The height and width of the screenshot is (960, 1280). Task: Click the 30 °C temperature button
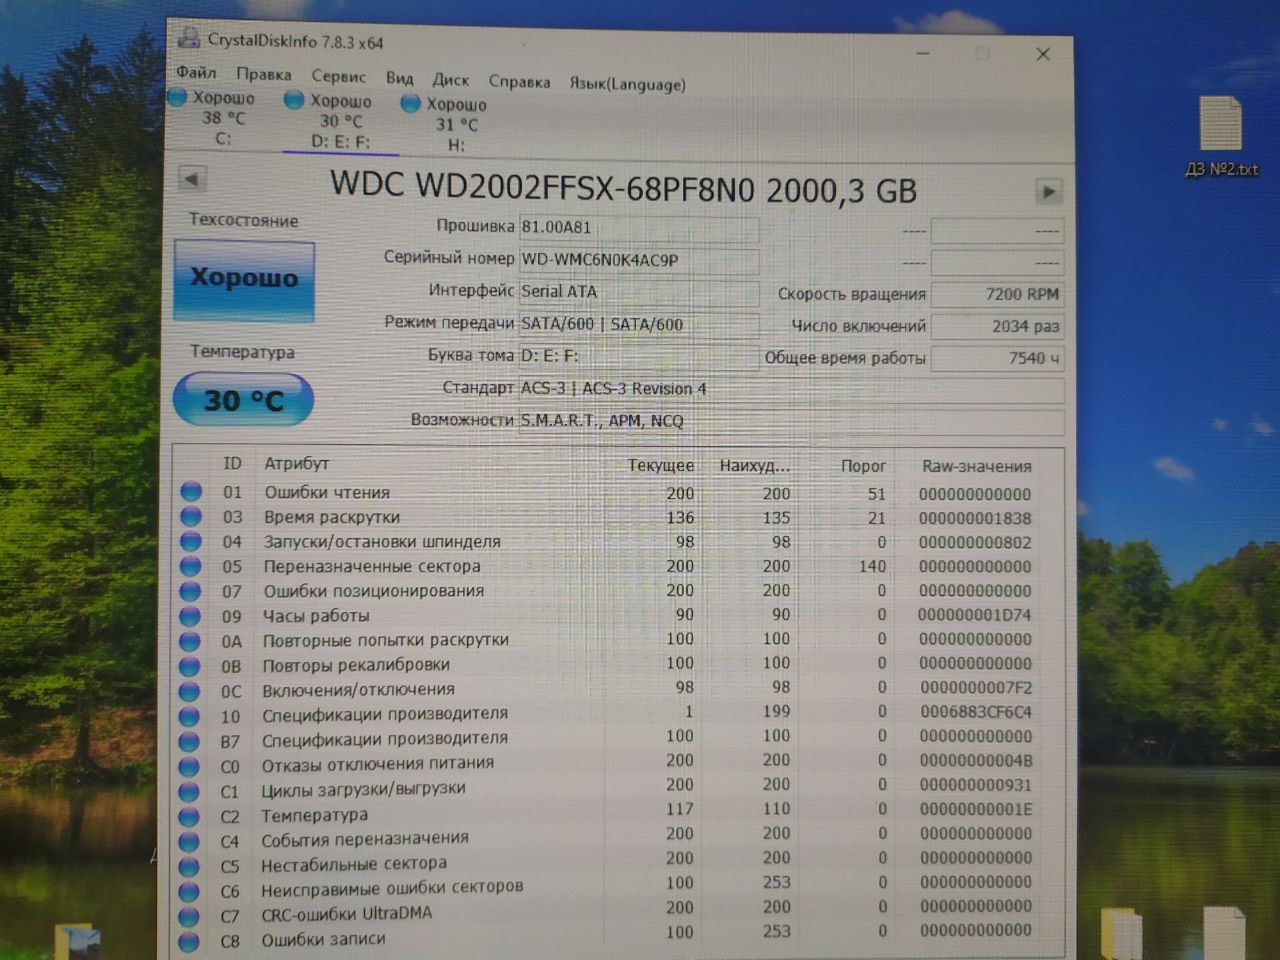(243, 400)
